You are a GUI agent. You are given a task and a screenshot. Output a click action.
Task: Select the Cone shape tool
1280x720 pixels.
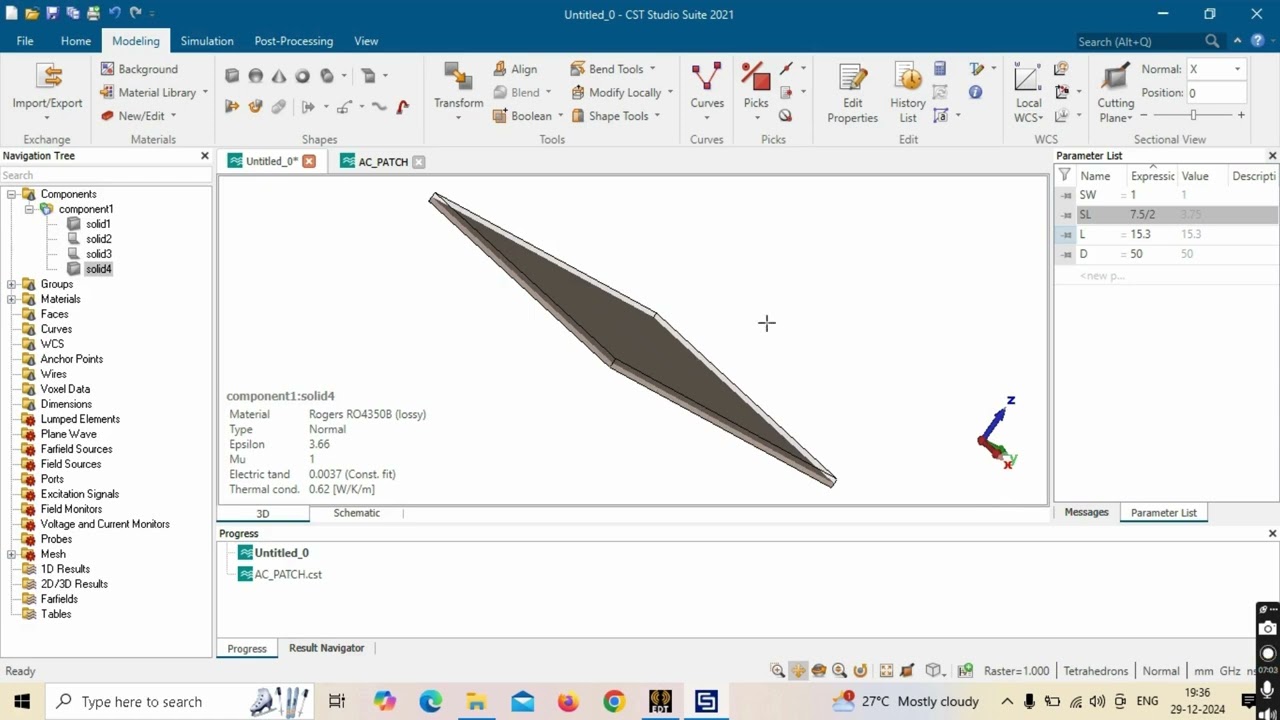[x=279, y=76]
